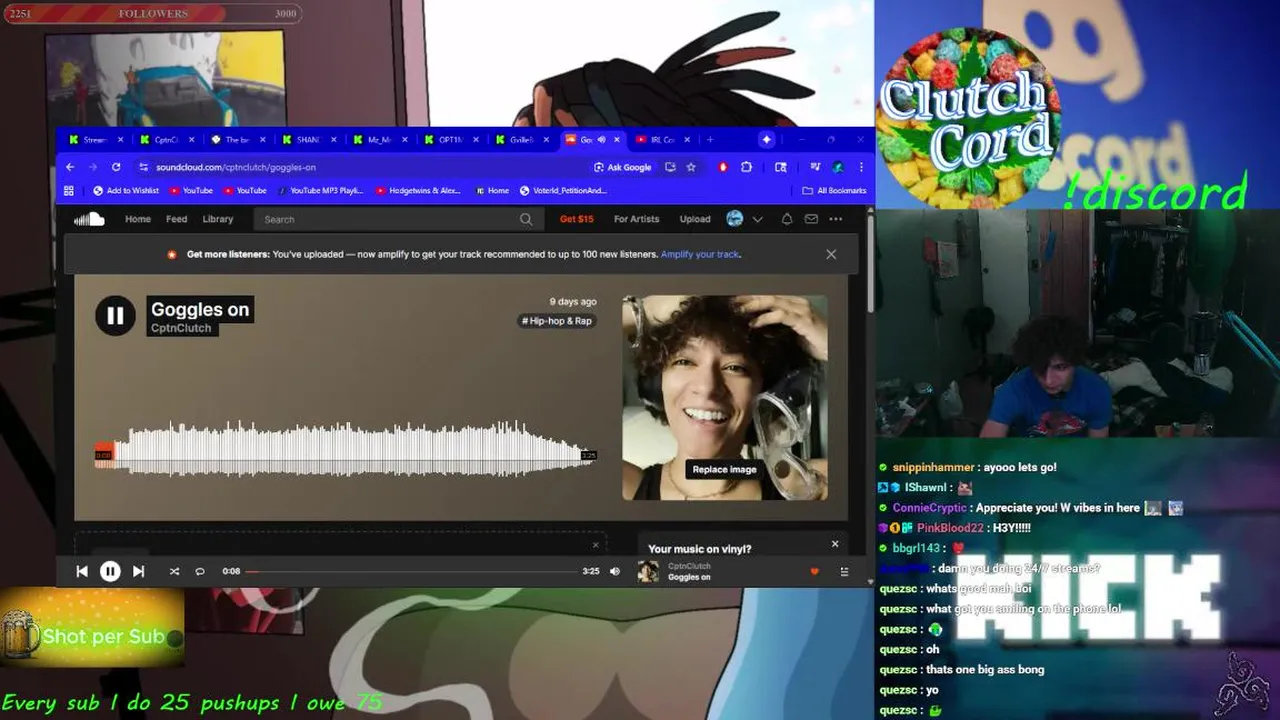Image resolution: width=1280 pixels, height=720 pixels.
Task: Click the SoundCloud logo
Action: pyautogui.click(x=89, y=219)
